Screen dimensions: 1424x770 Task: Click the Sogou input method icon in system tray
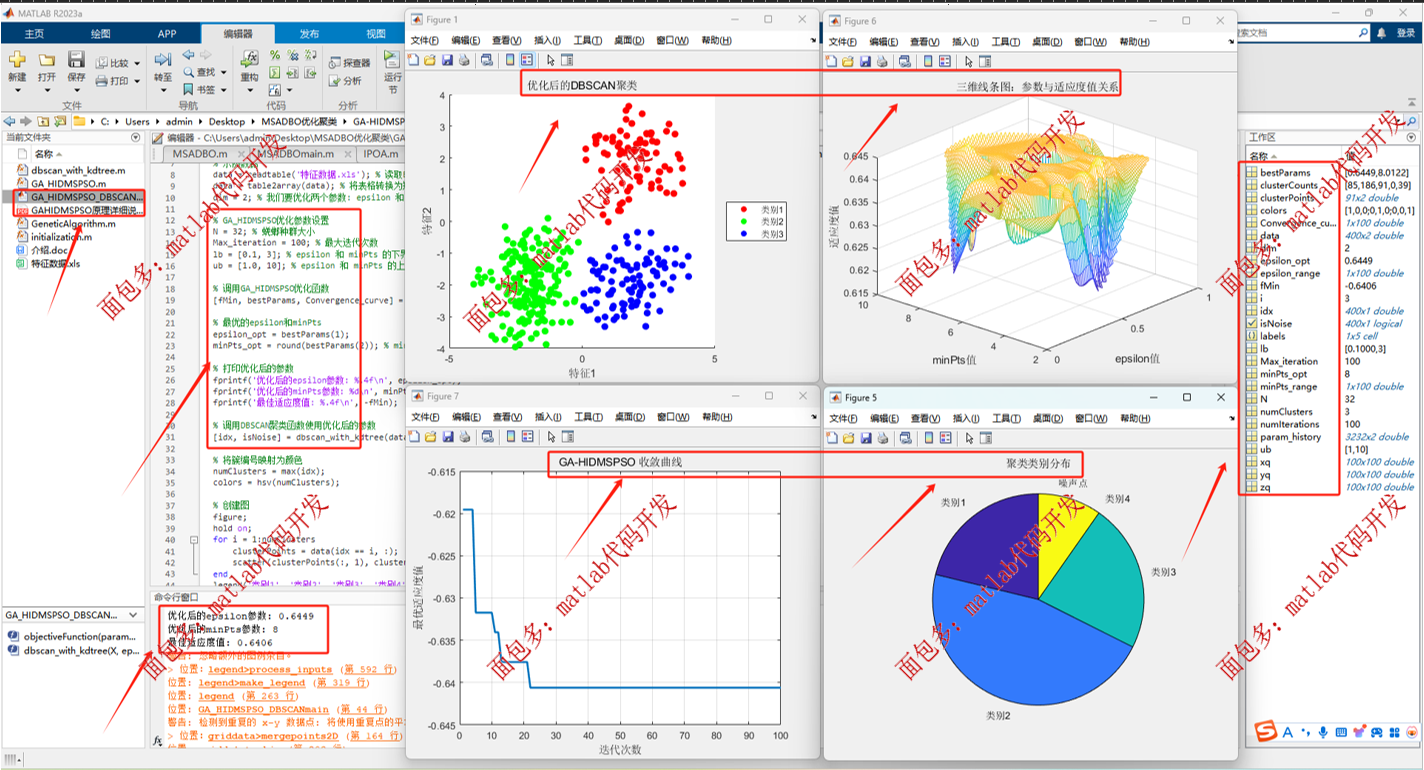pyautogui.click(x=1266, y=733)
